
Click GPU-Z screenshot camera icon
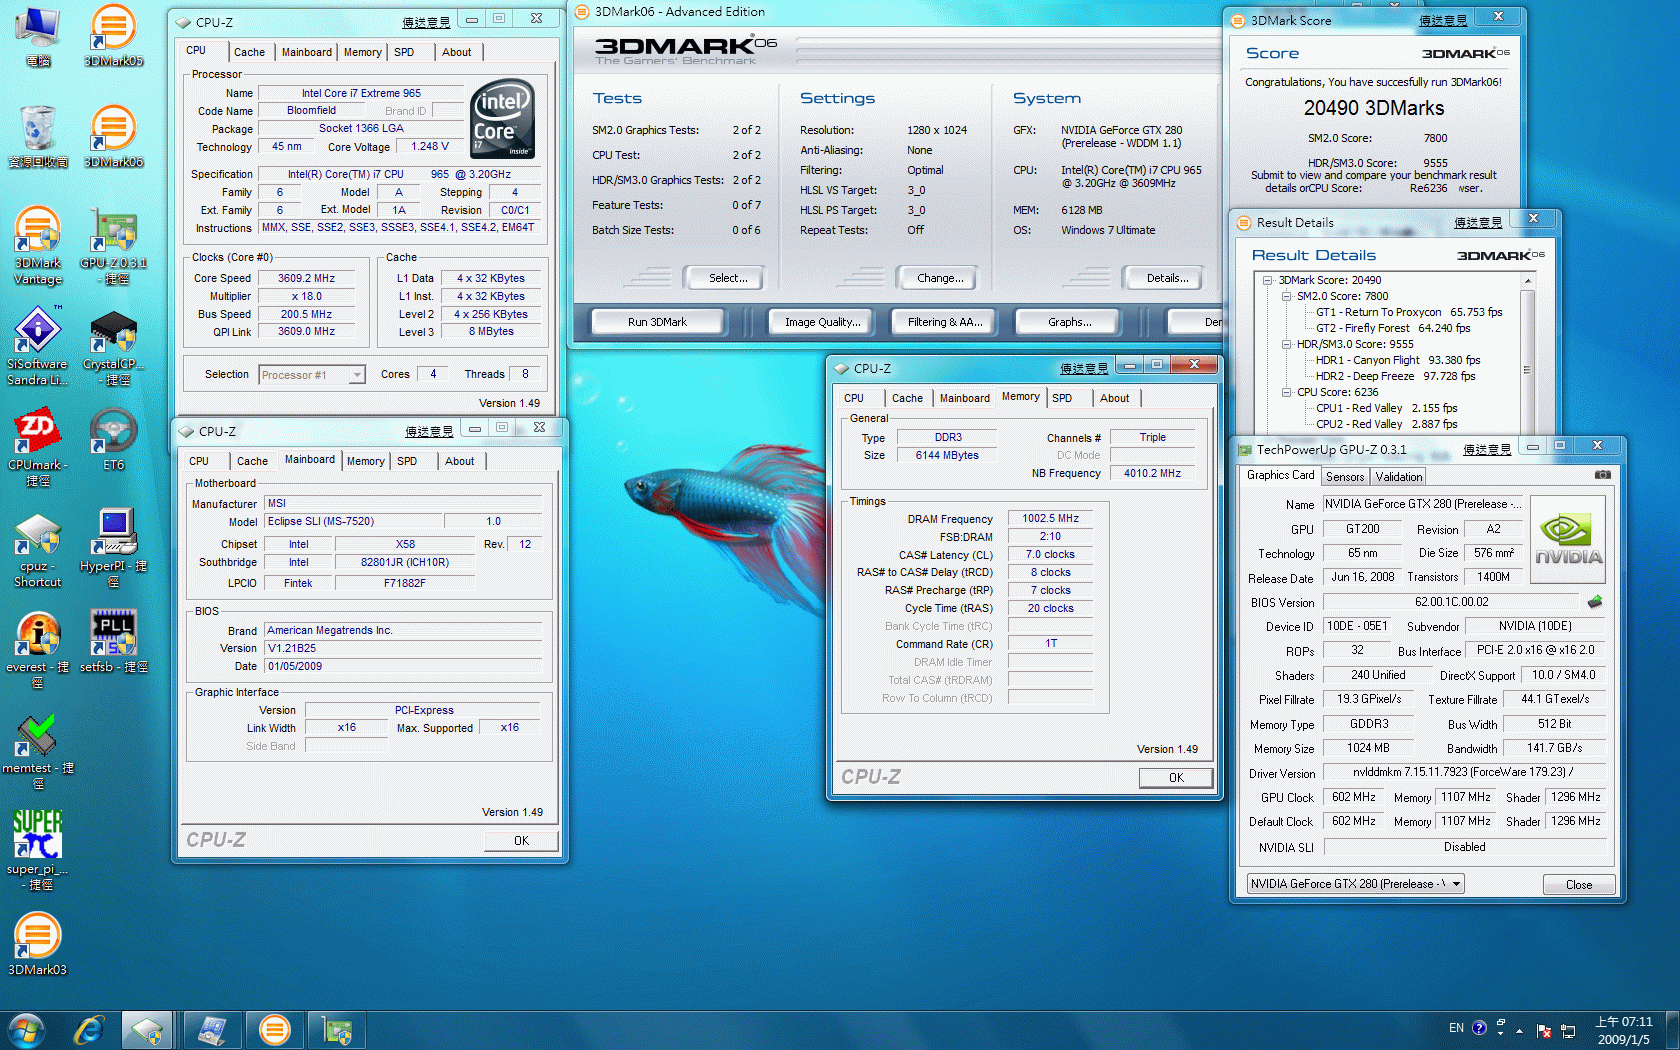point(1602,475)
